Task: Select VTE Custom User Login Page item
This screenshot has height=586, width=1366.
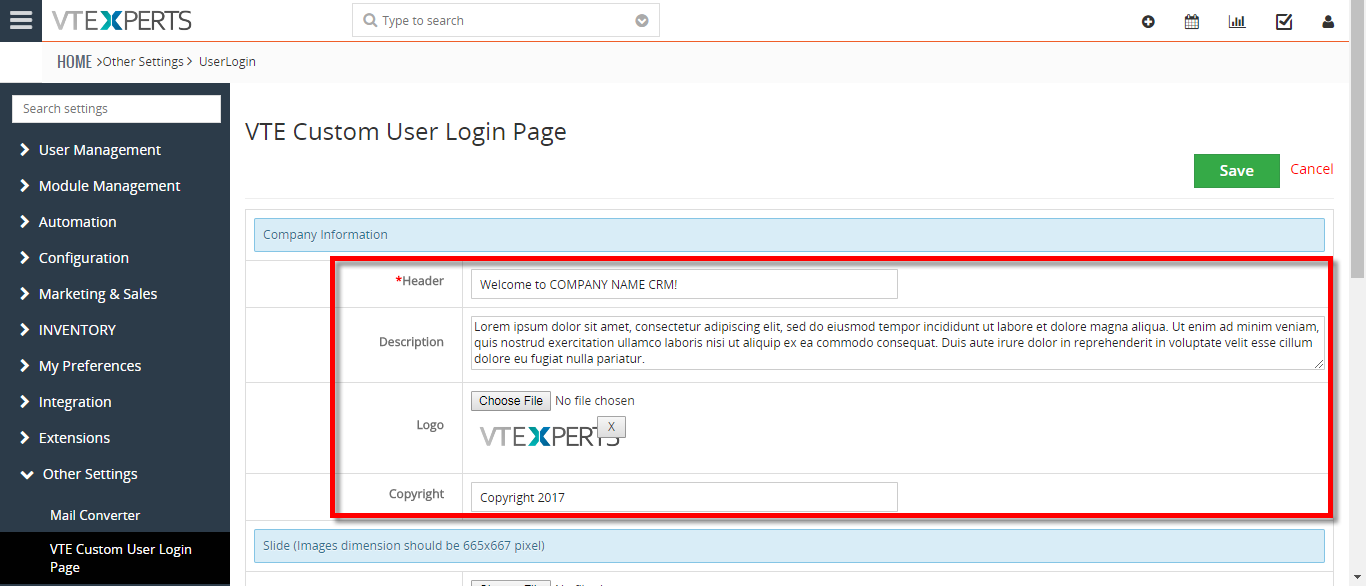Action: [115, 558]
